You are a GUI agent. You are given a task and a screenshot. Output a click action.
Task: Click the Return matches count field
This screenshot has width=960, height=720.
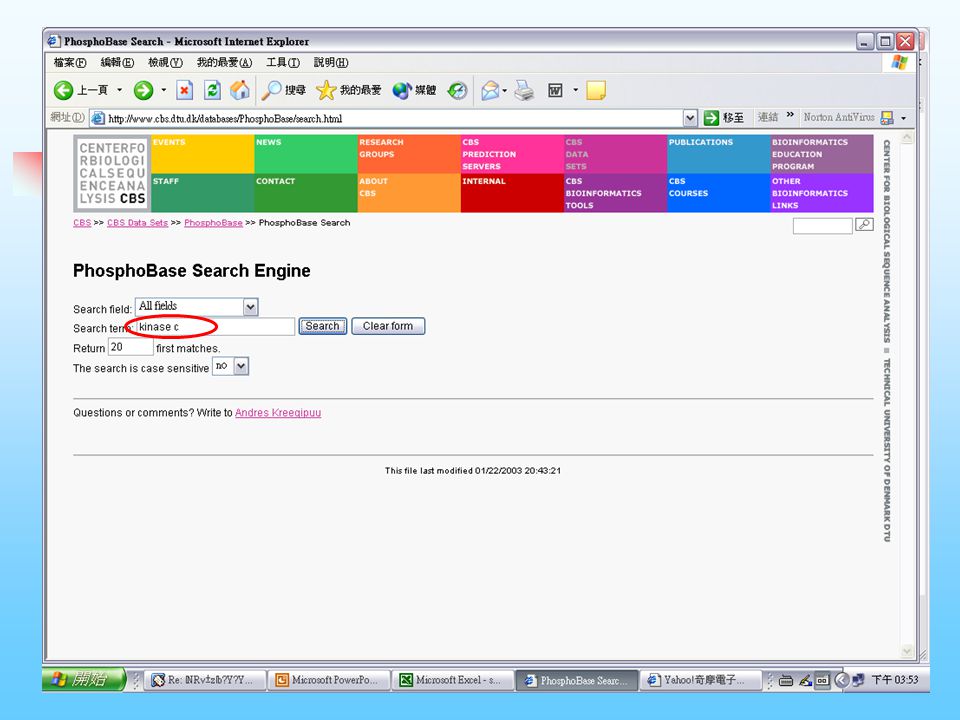[130, 347]
